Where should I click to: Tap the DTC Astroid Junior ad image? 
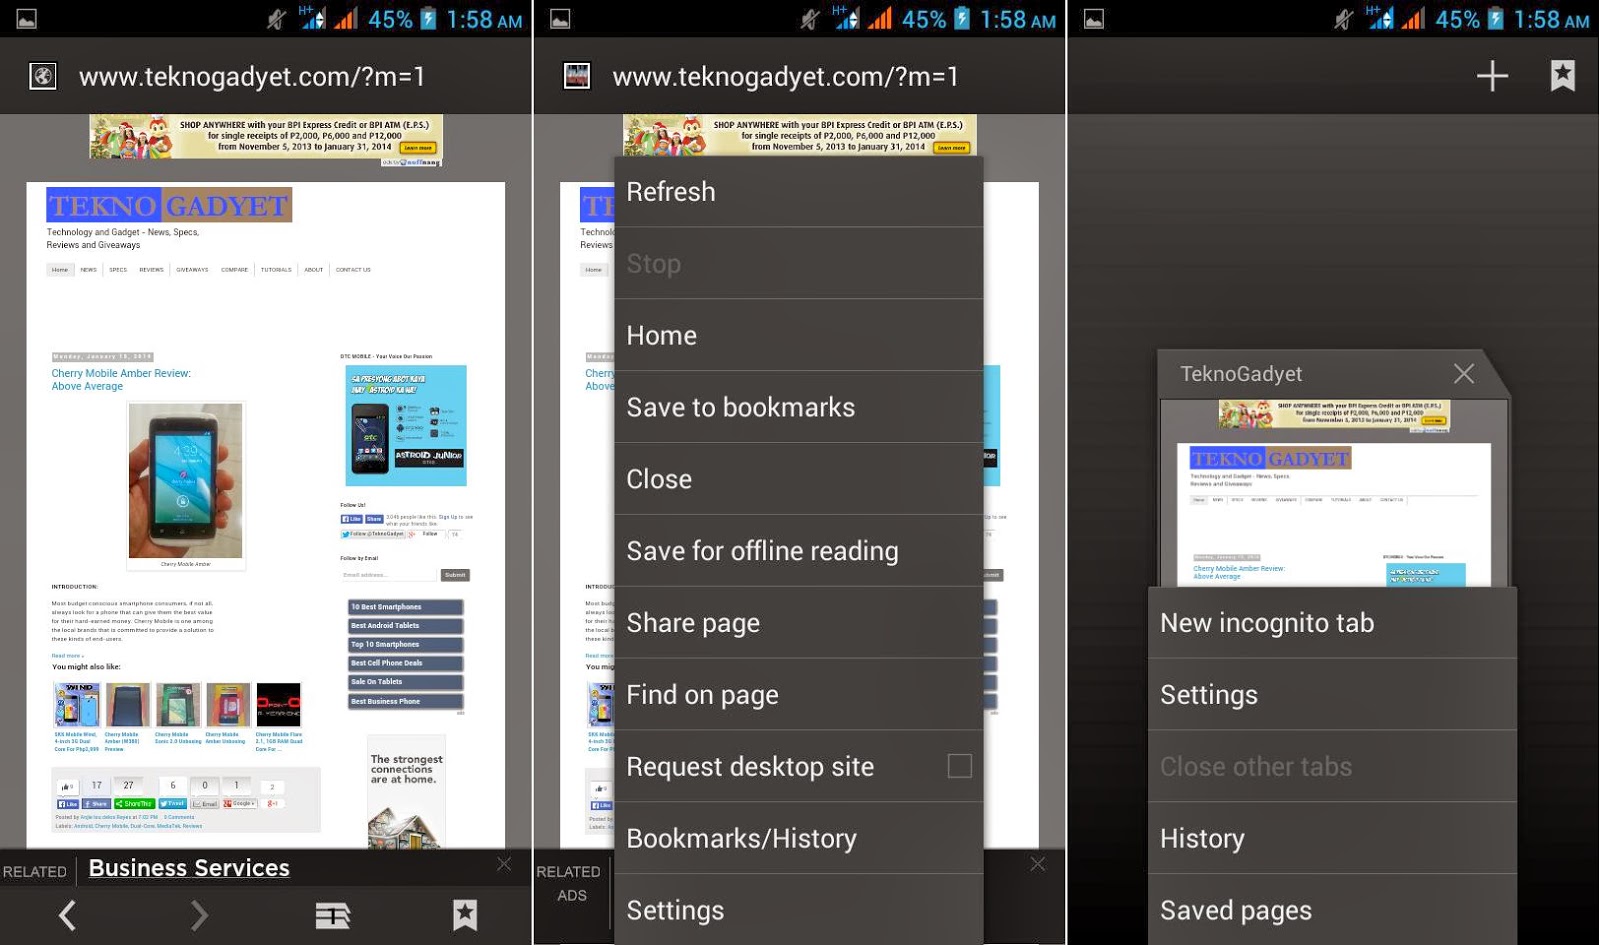pos(406,425)
